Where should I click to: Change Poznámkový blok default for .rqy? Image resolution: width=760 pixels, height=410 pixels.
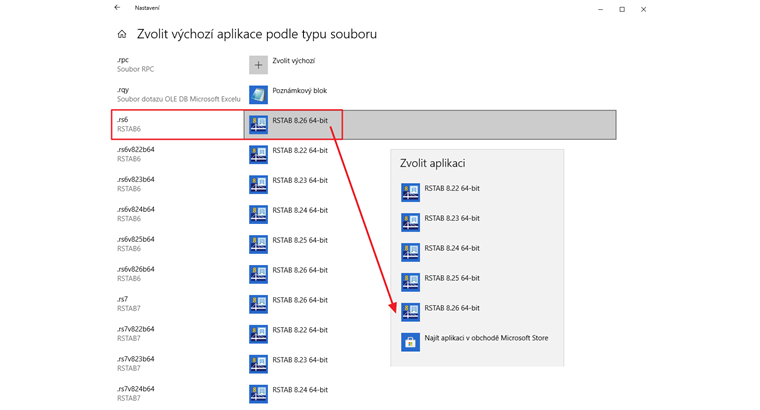(300, 91)
